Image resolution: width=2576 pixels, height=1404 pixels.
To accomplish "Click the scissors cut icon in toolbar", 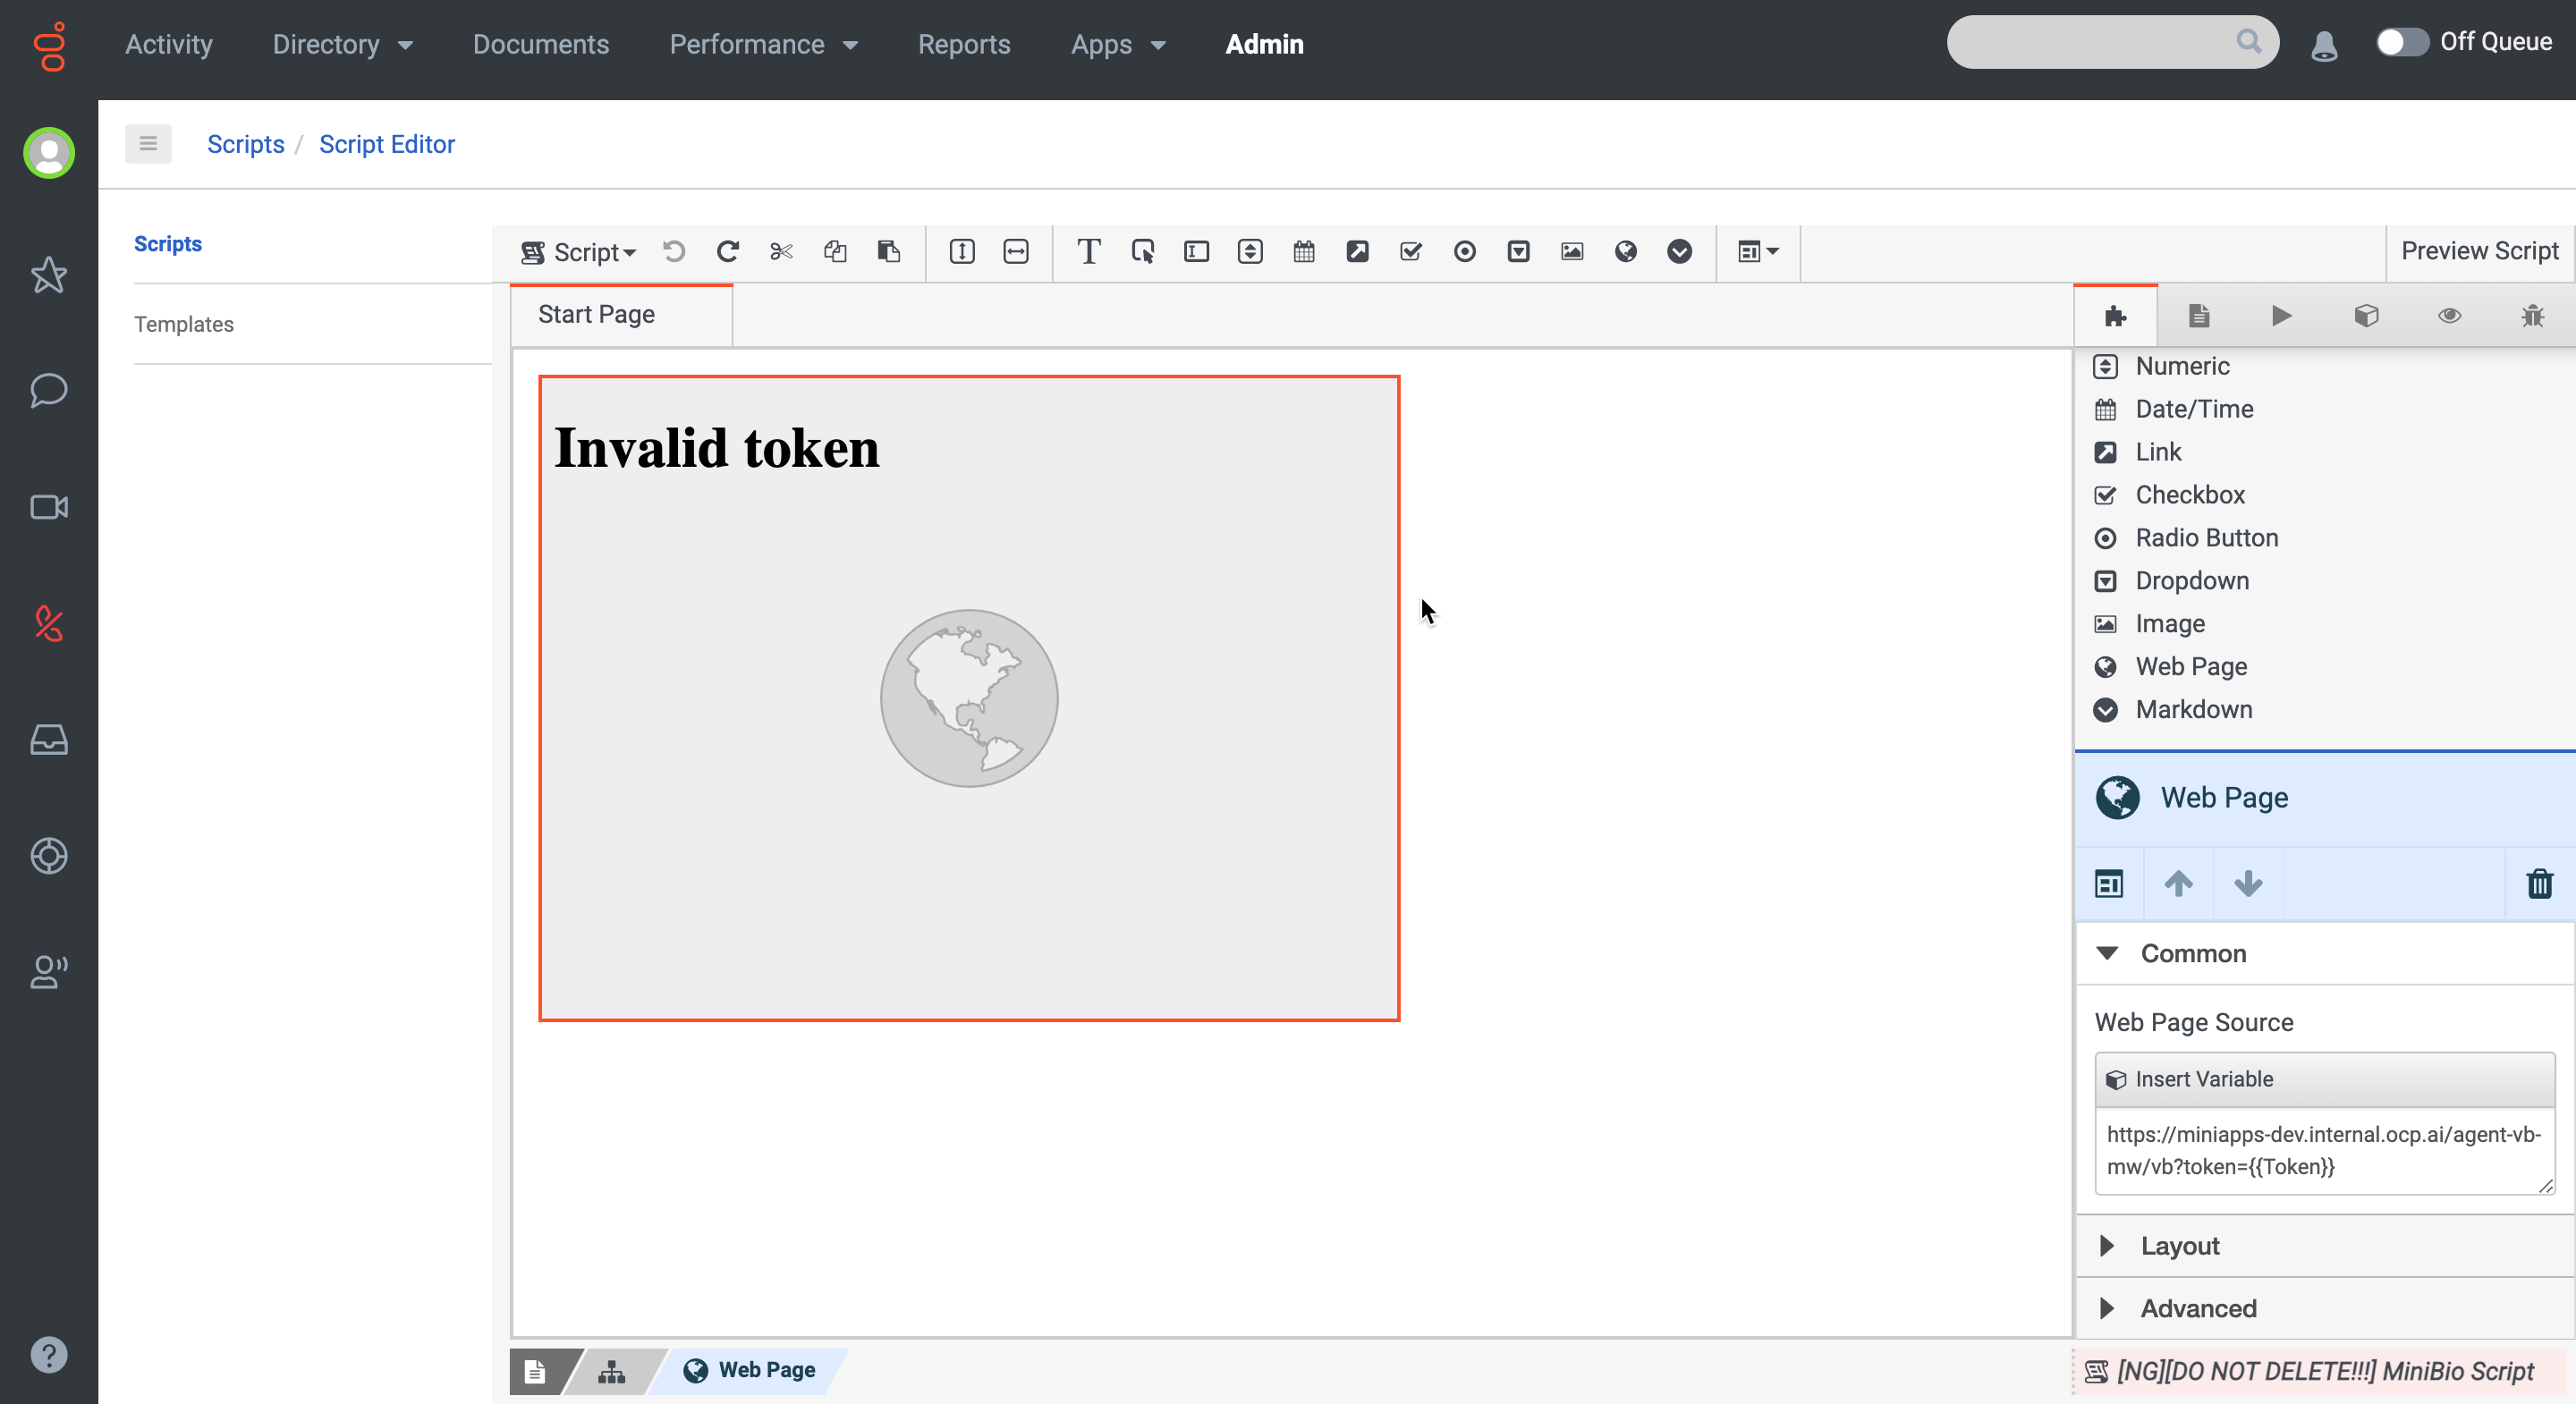I will tap(781, 251).
